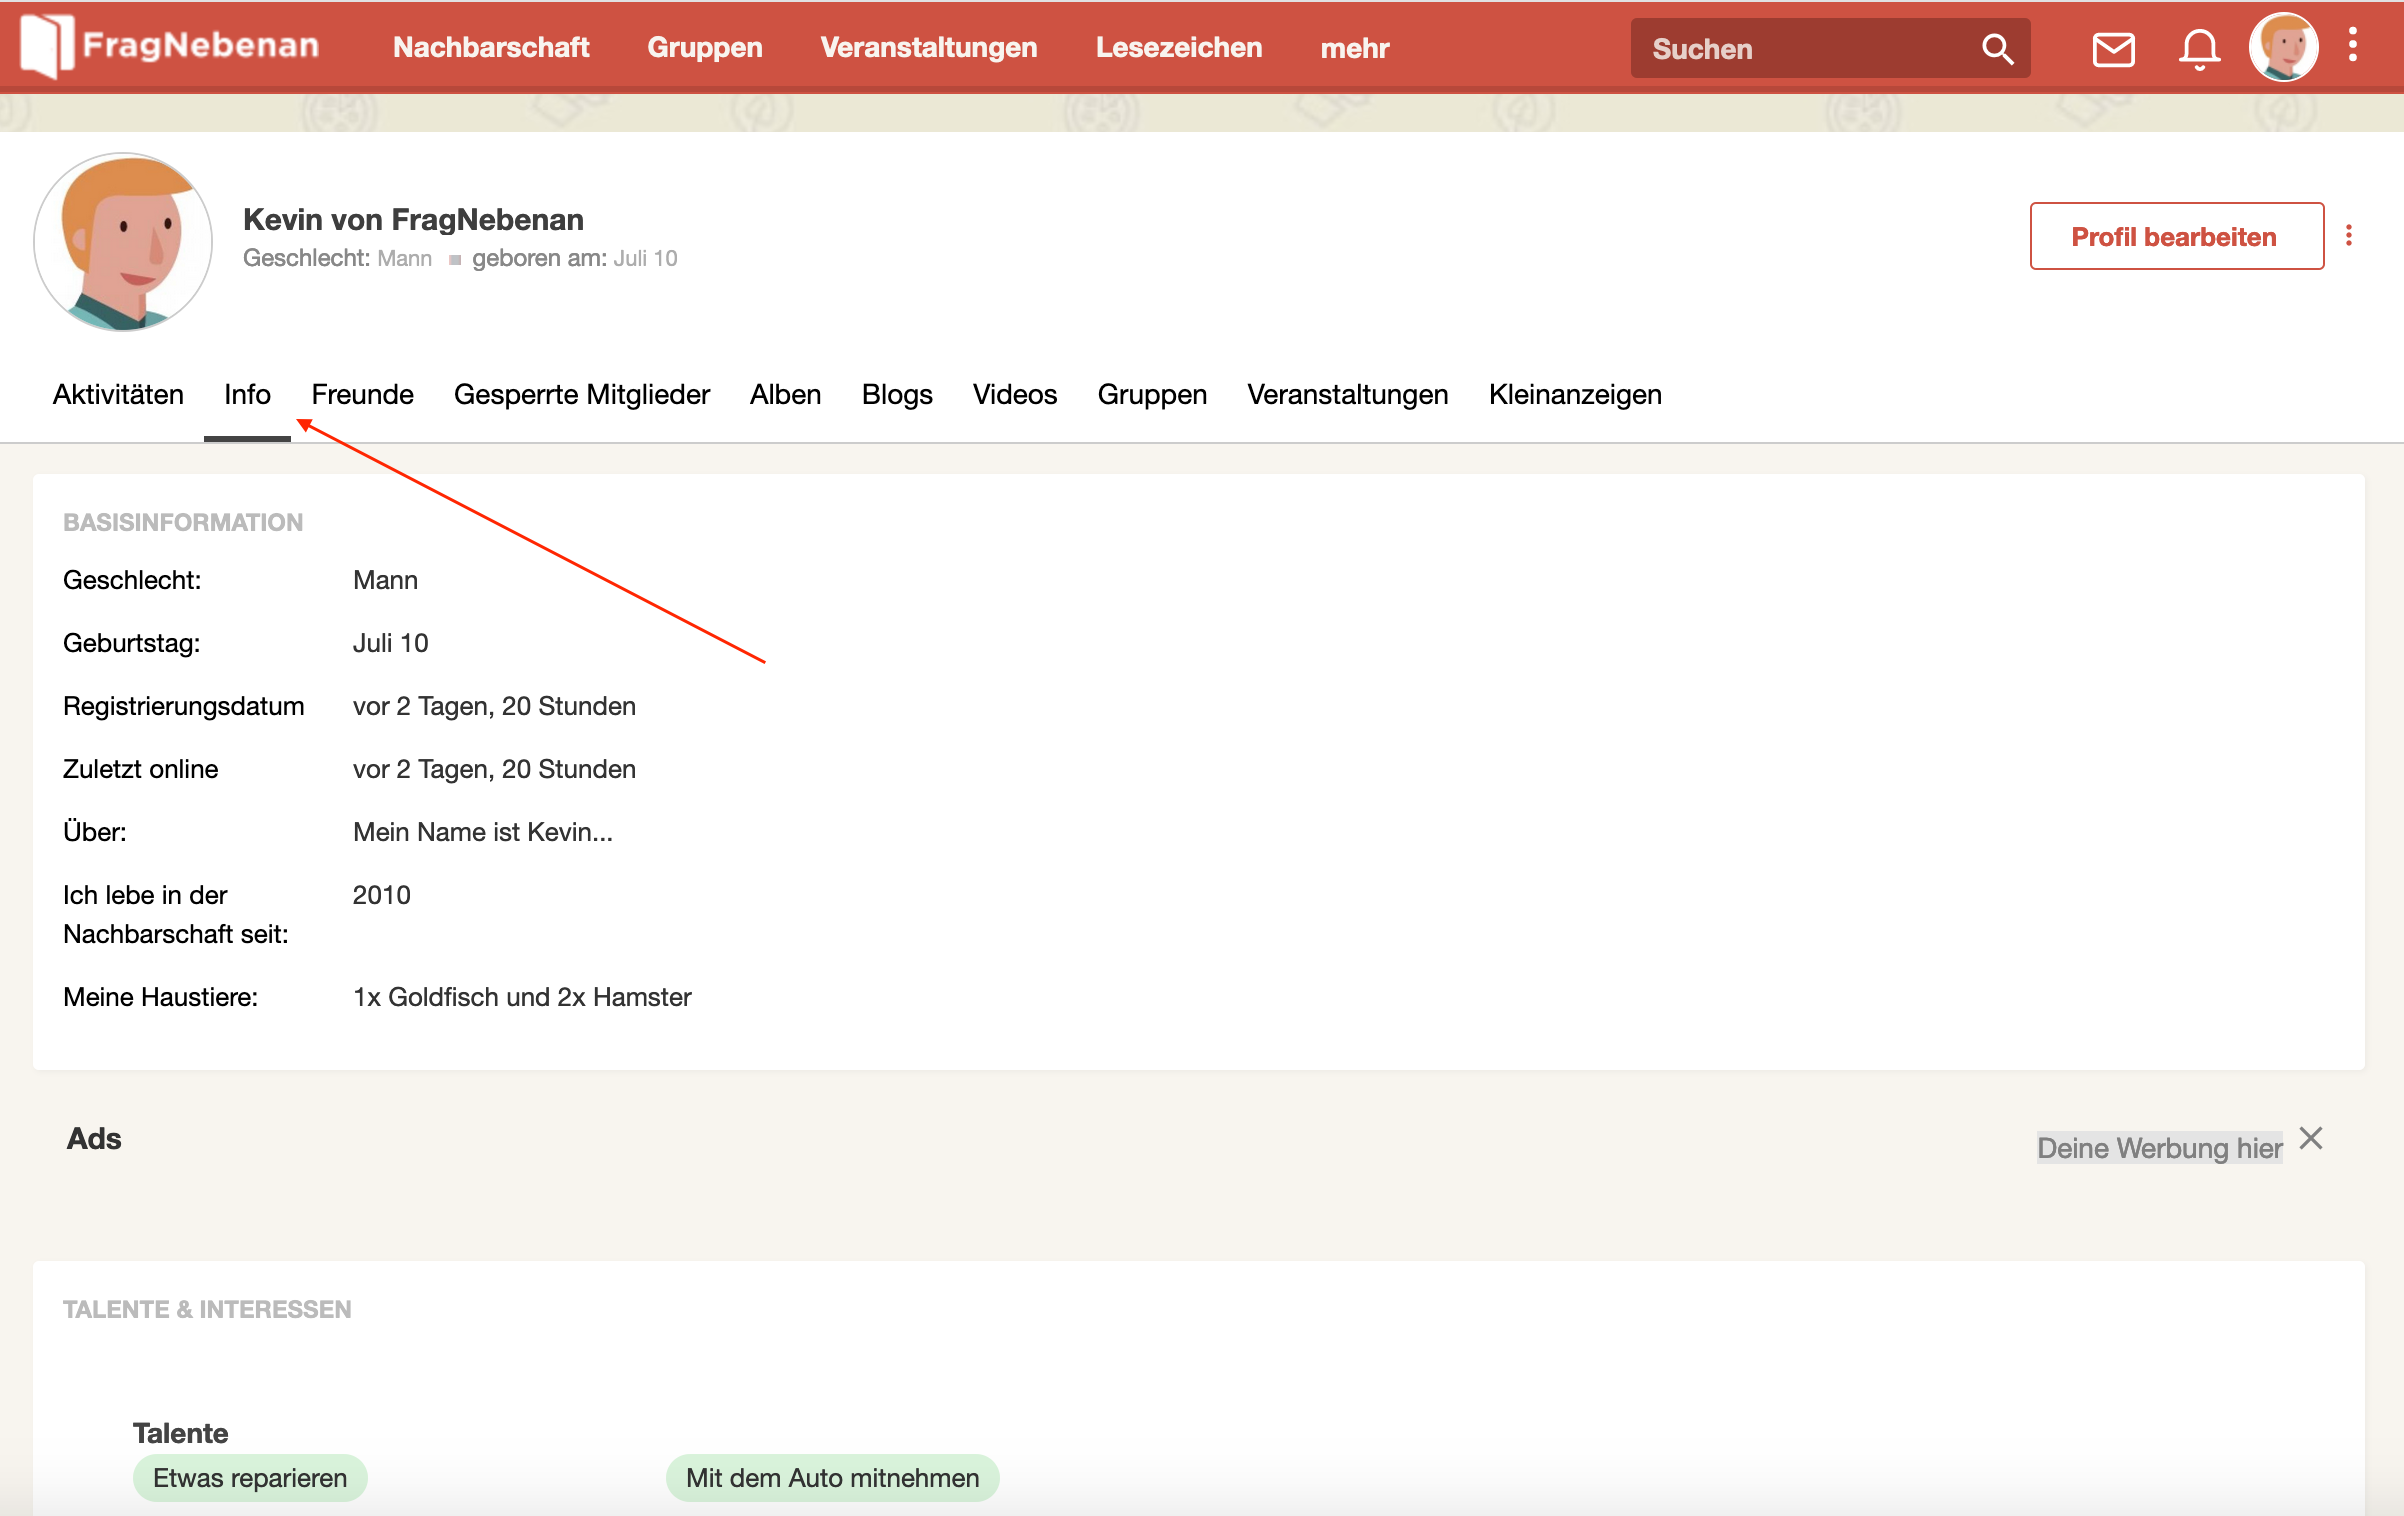Open the Nachbarschaft menu

490,48
